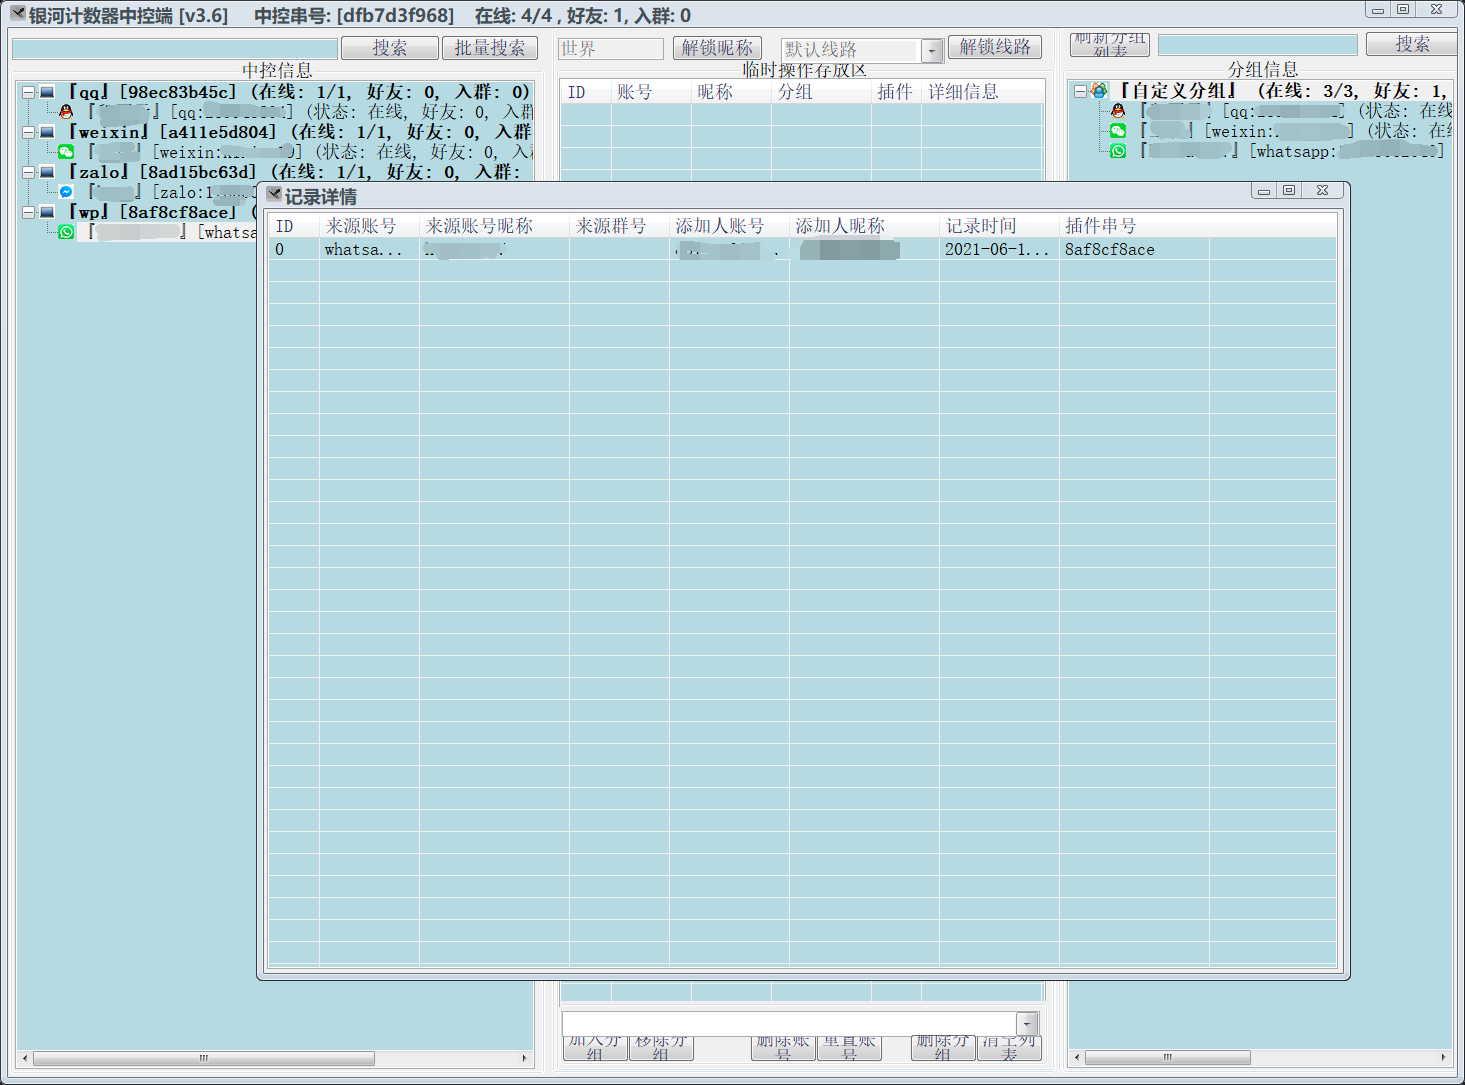Screen dimensions: 1465x1085
Task: Collapse the qq node in 中控信息 tree
Action: (x=28, y=92)
